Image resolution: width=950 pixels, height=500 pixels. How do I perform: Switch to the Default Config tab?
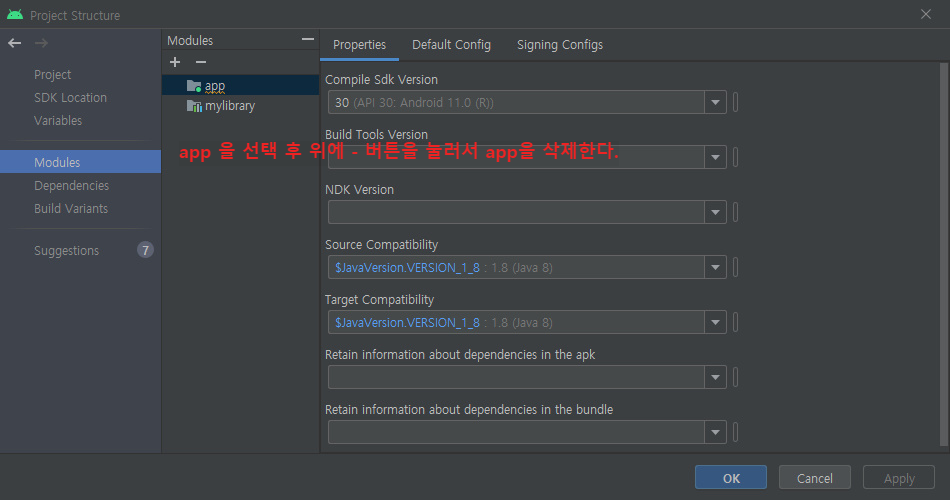(x=451, y=45)
